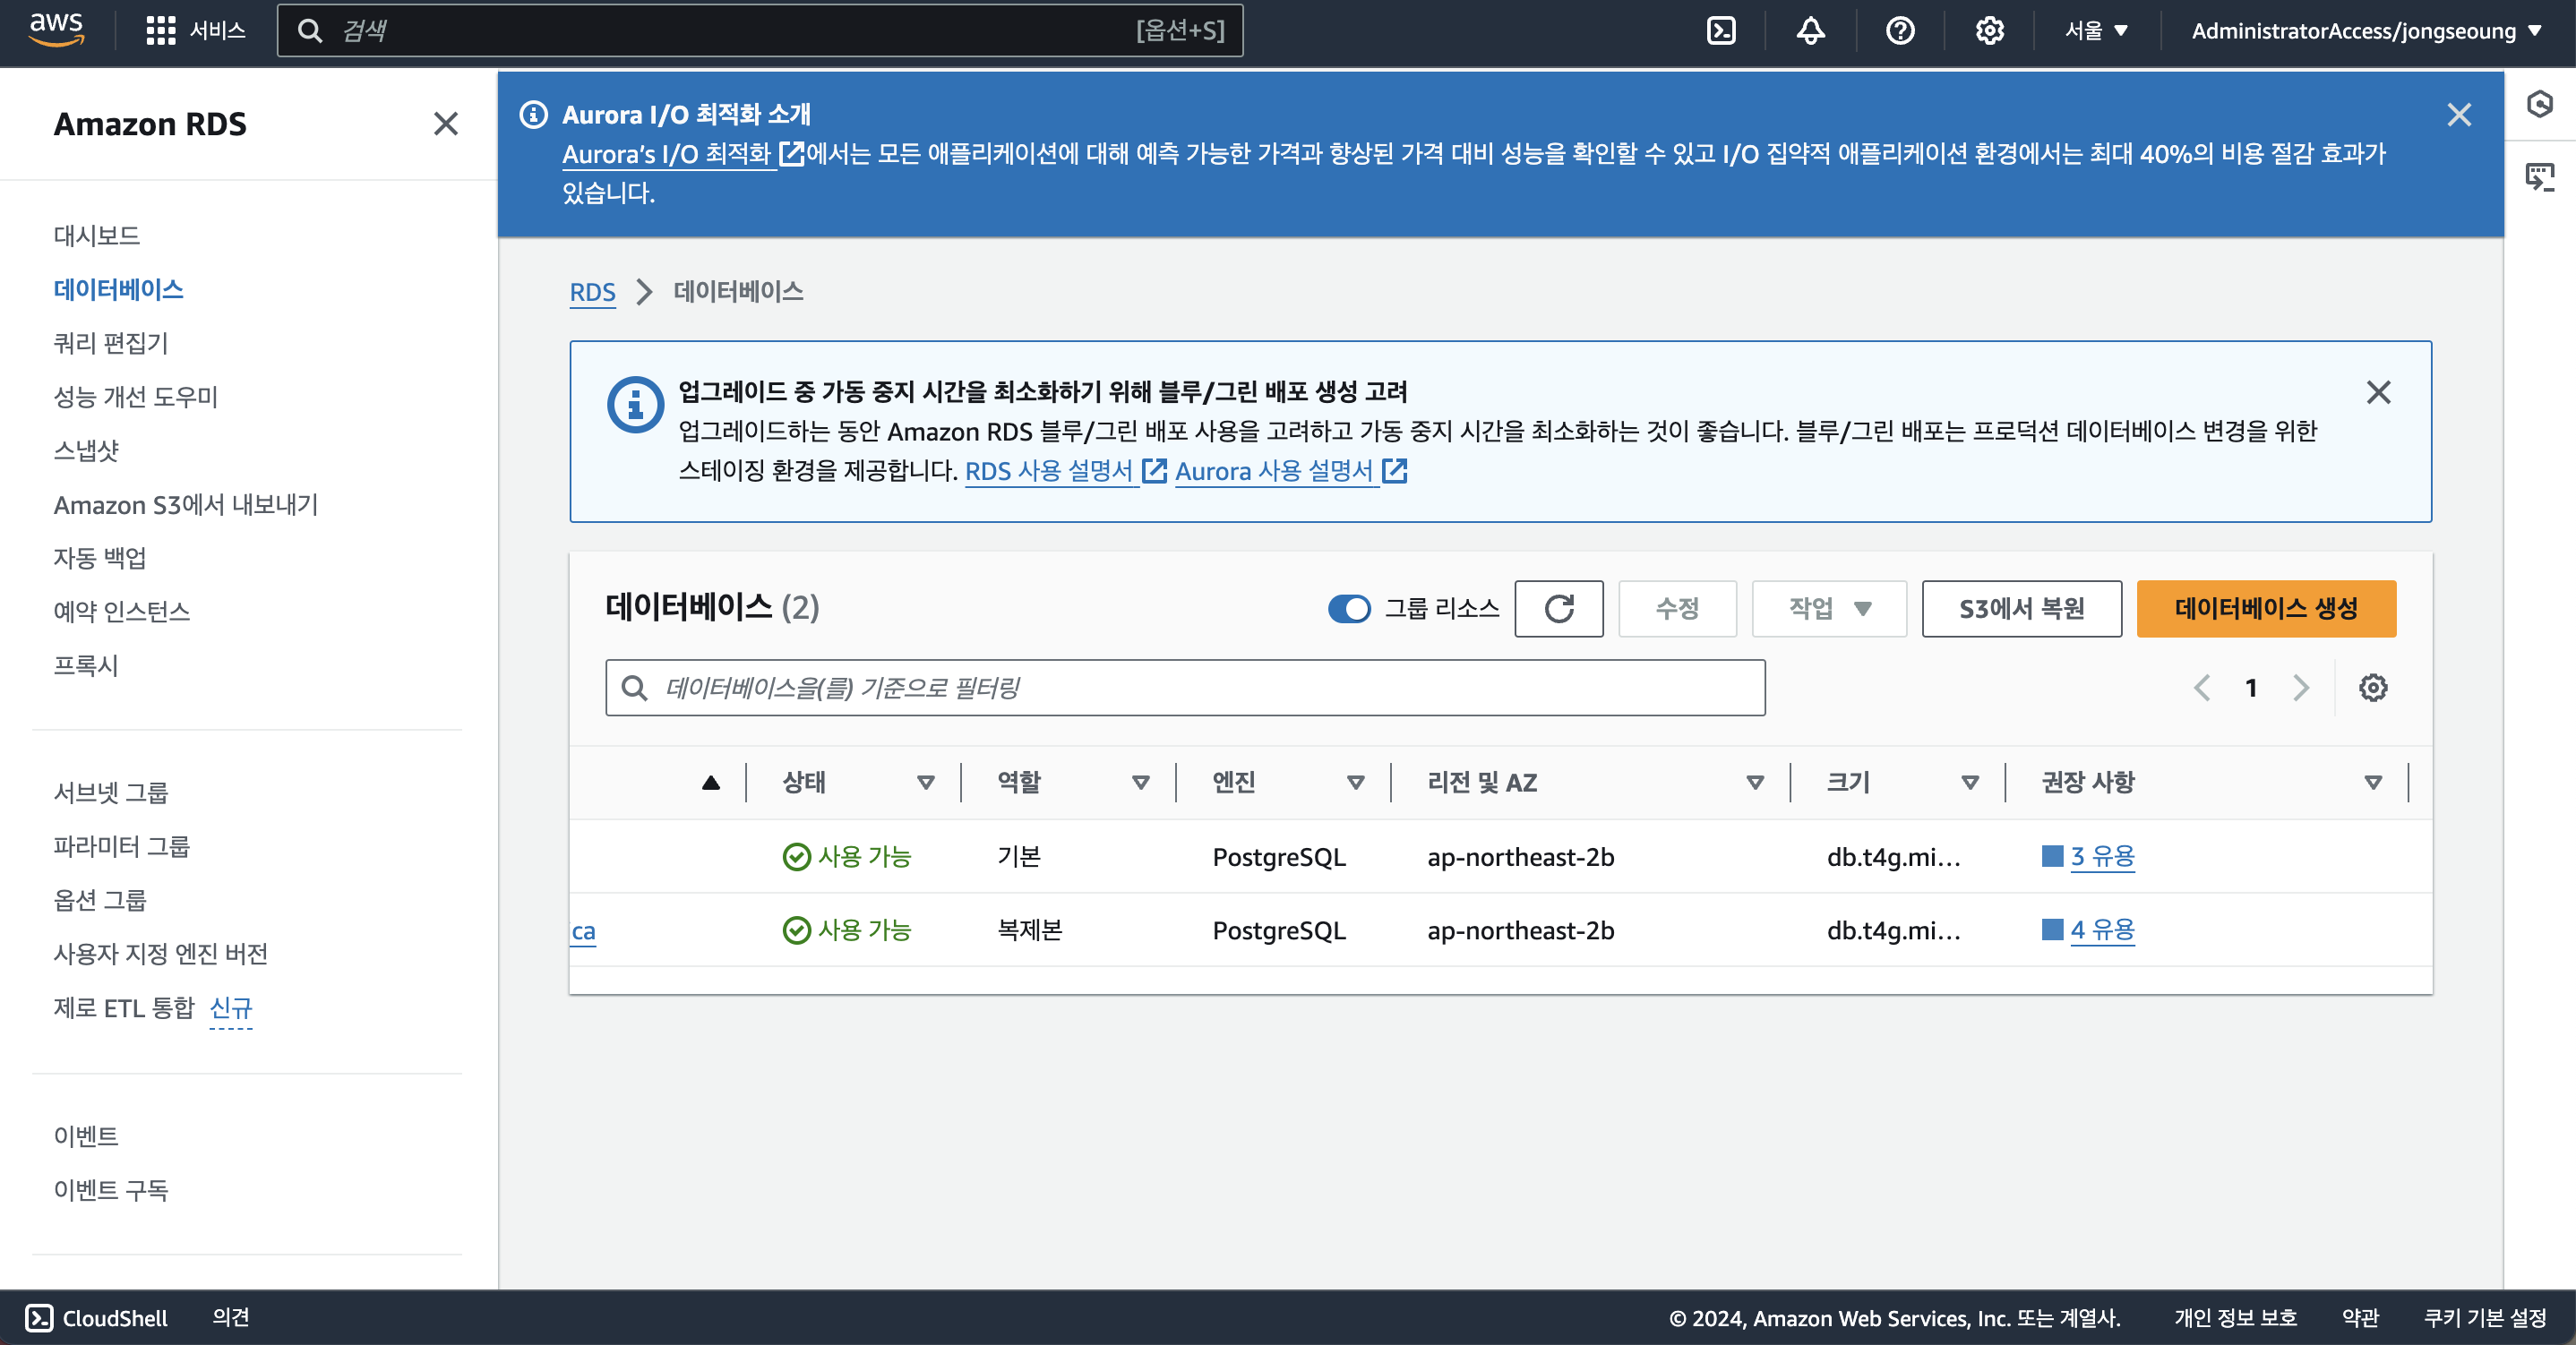This screenshot has height=1345, width=2576.
Task: Open 파라미터 그룹 sidebar item
Action: point(121,846)
